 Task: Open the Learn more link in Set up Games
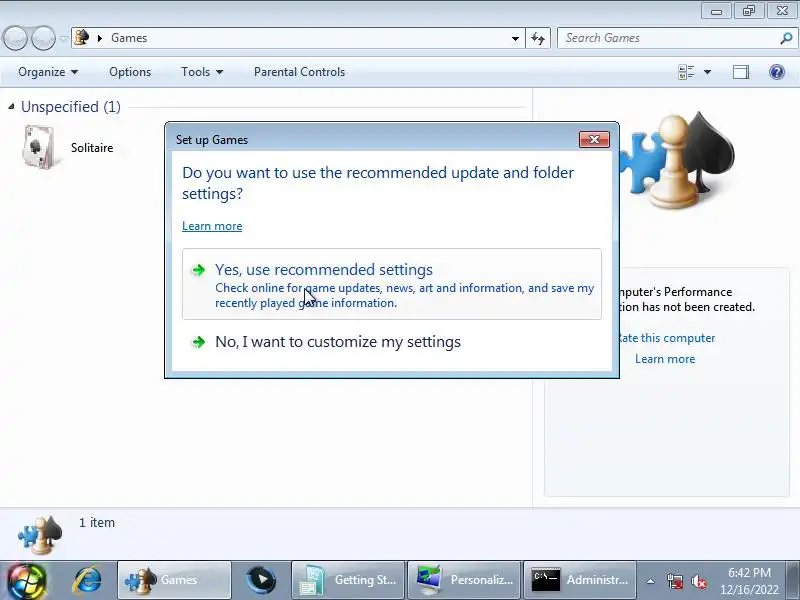pyautogui.click(x=212, y=226)
